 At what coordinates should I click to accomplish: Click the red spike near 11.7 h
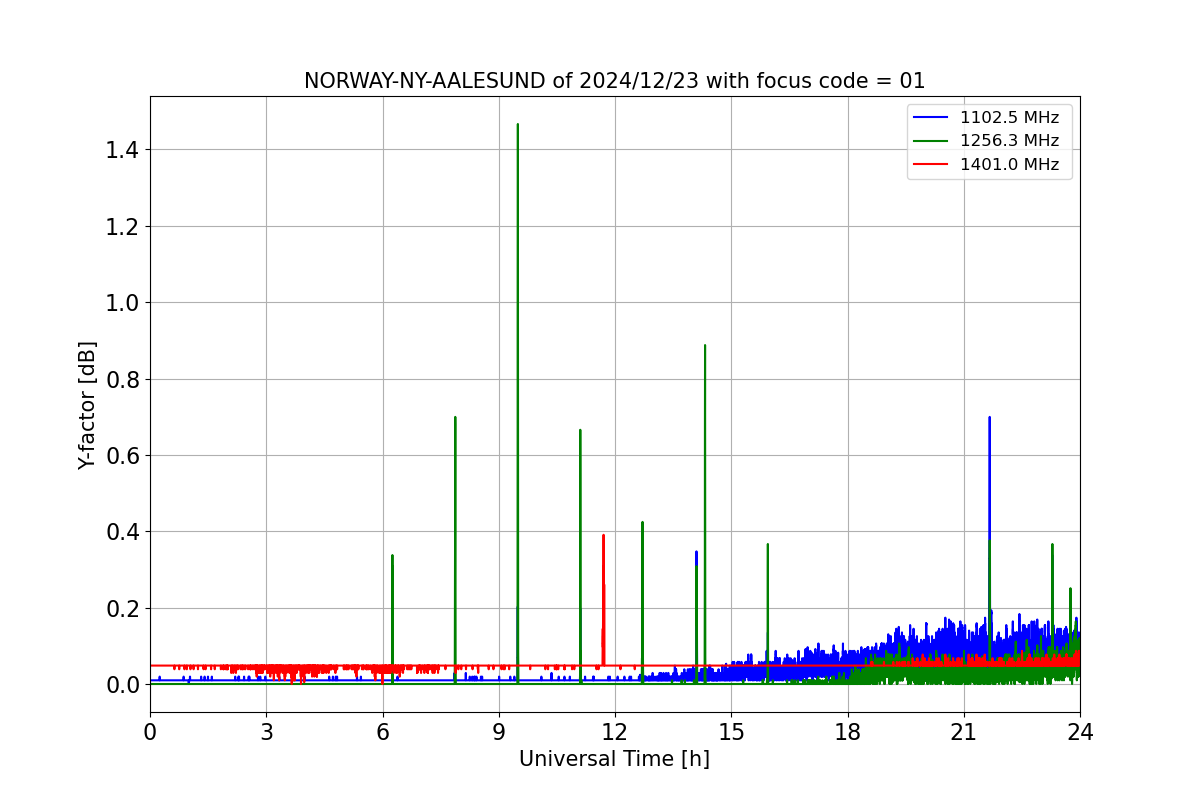pos(603,600)
